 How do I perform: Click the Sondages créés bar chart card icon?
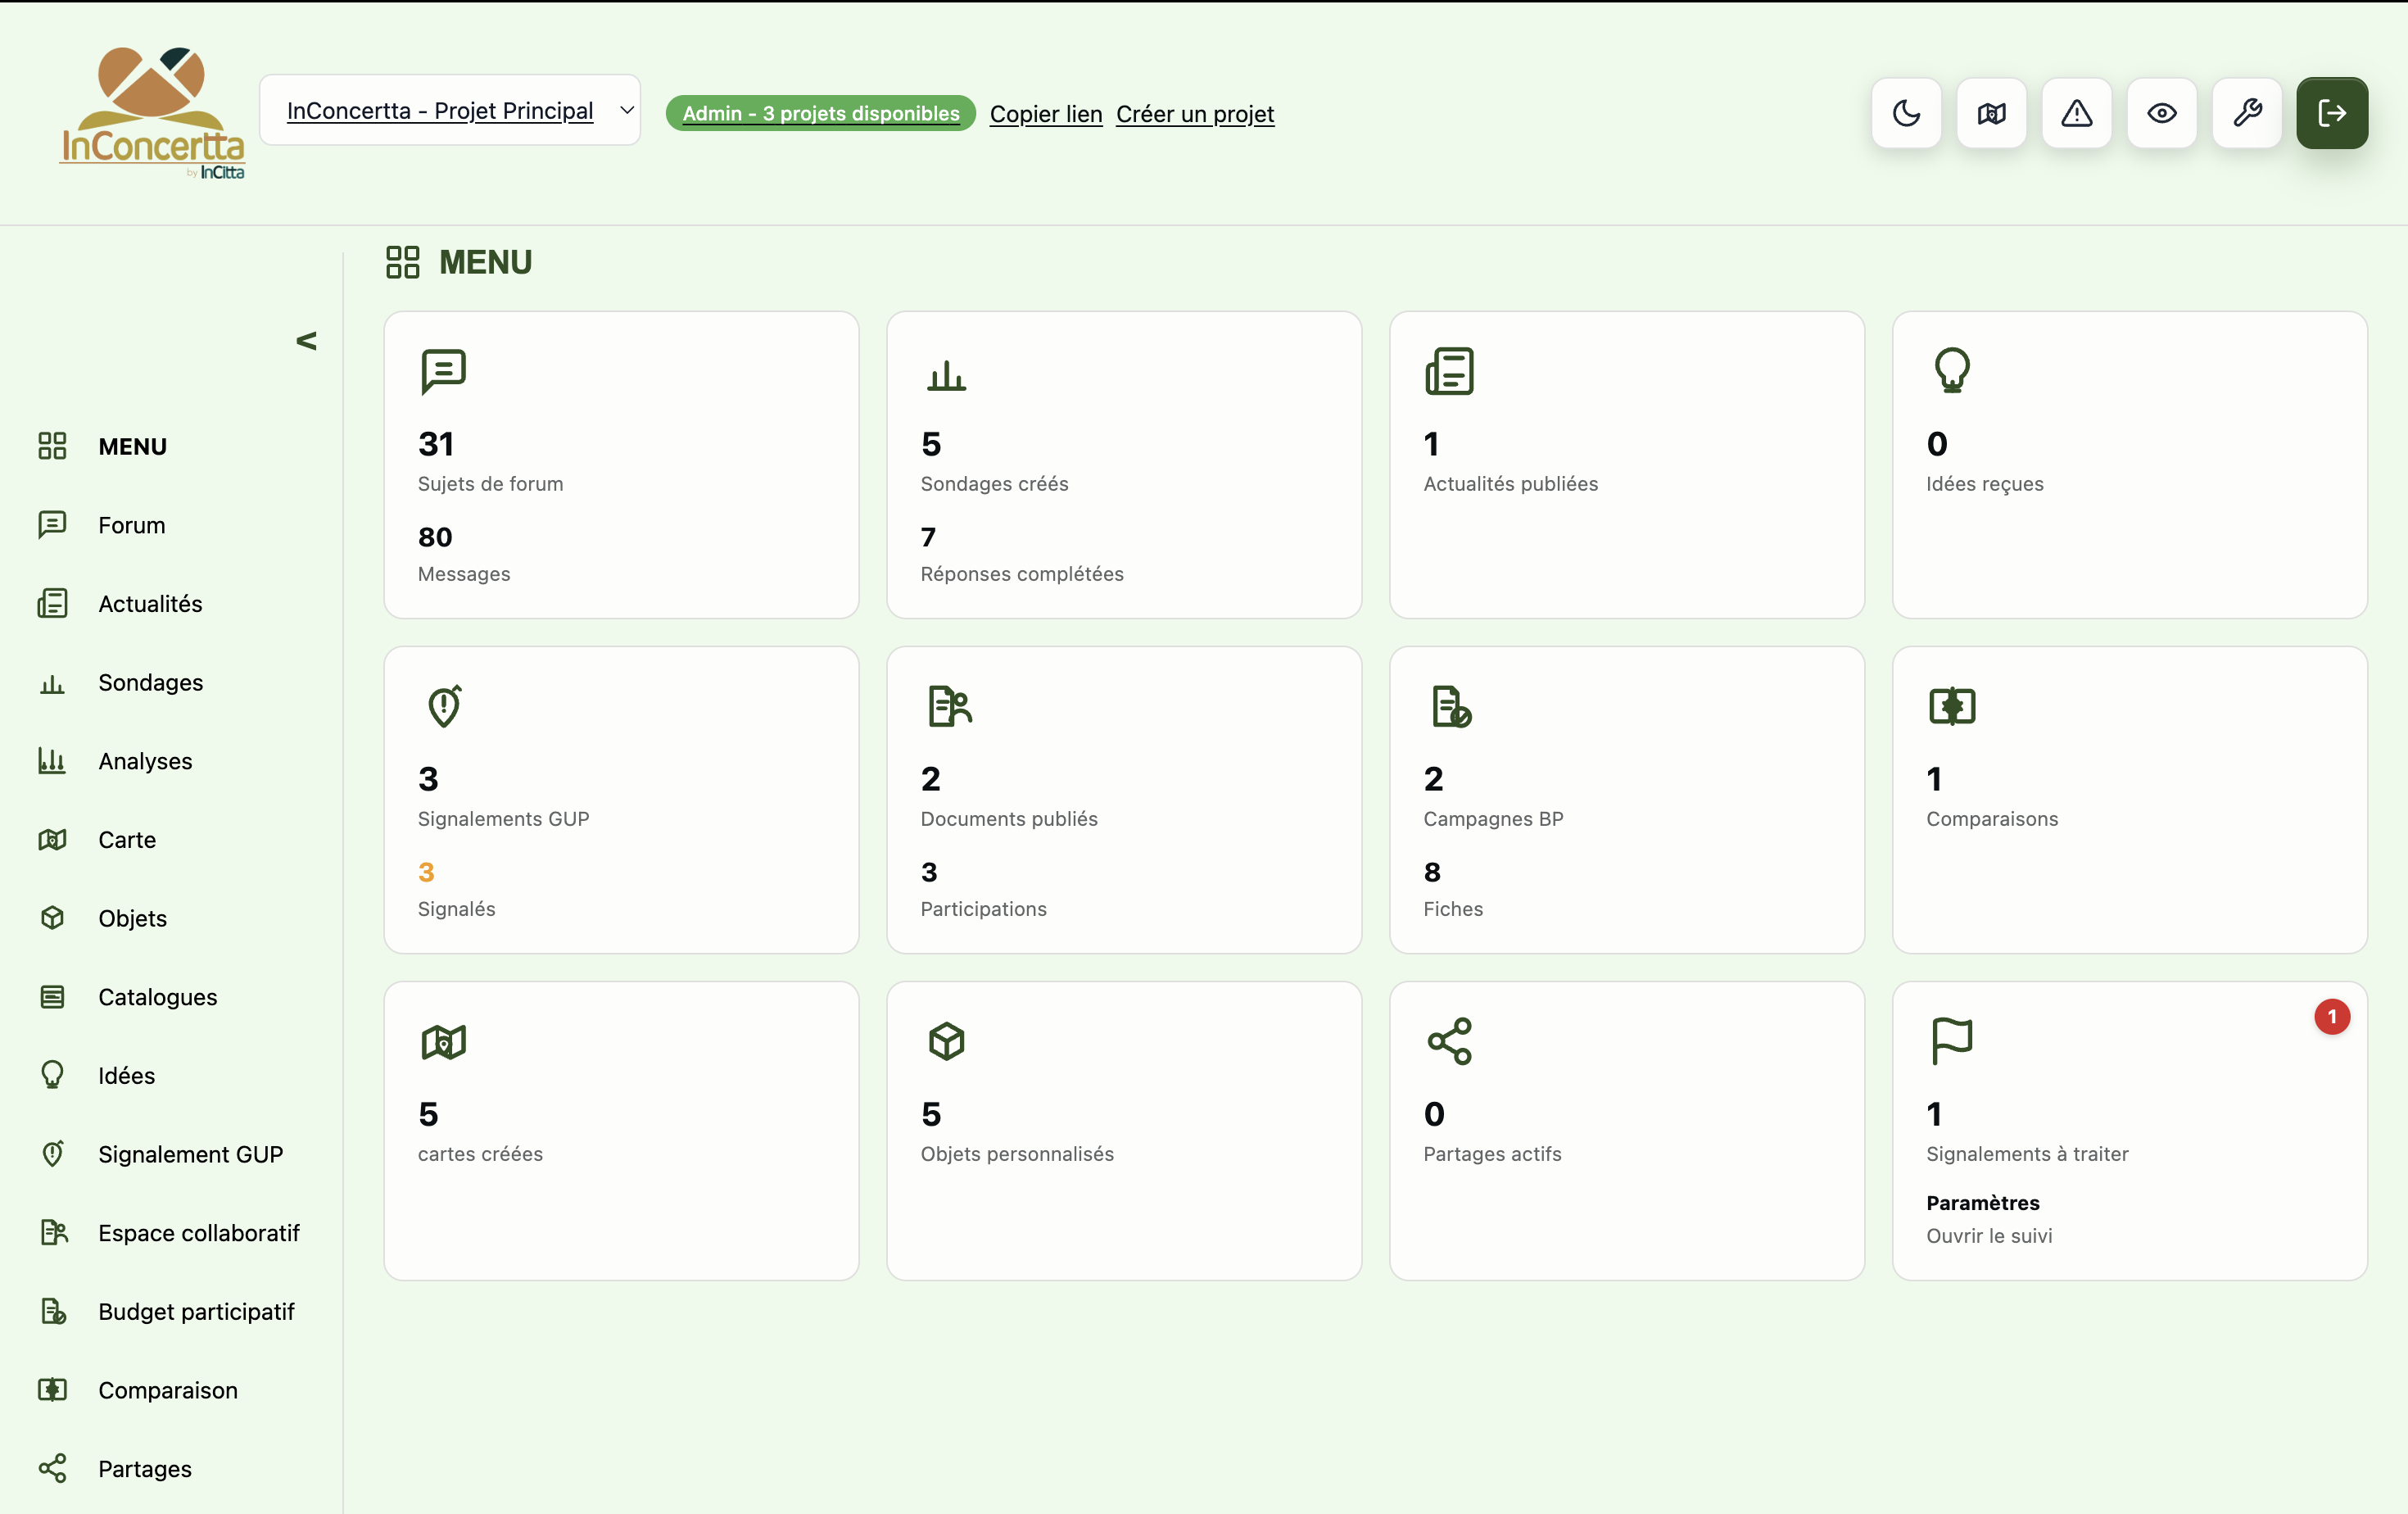pos(946,375)
